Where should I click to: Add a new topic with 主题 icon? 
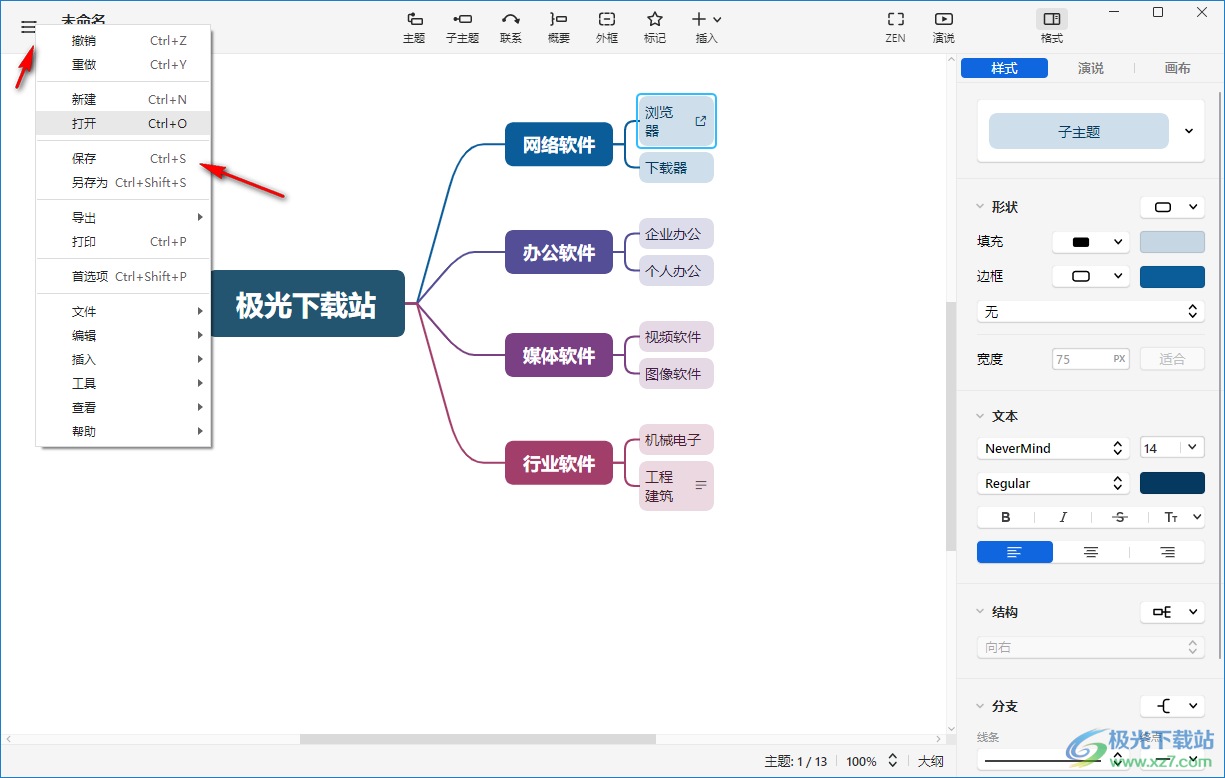414,27
